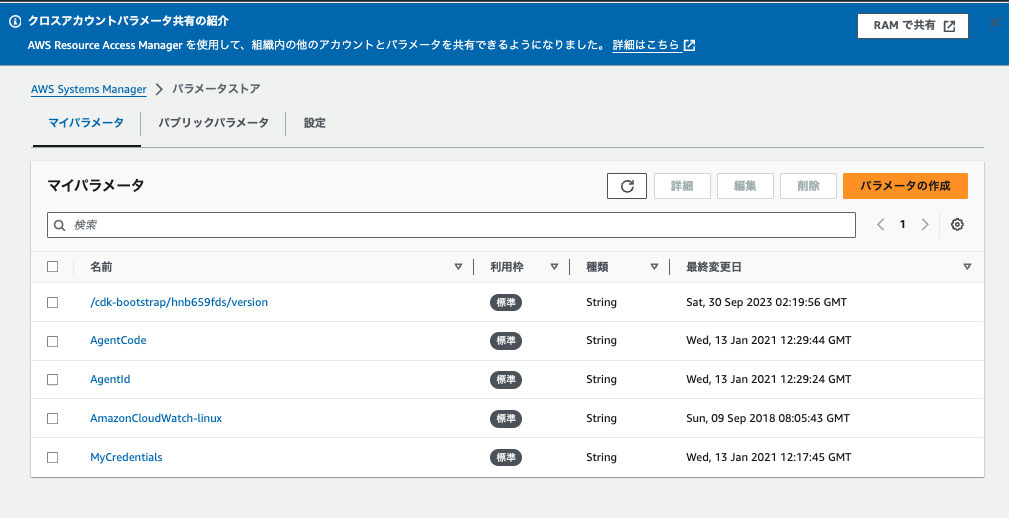Click the breadcrumb separator chevron
Viewport: 1009px width, 518px height.
(159, 89)
